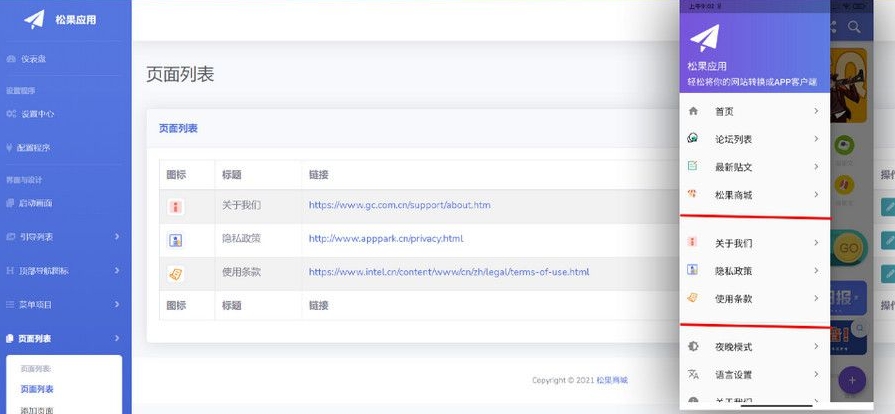Expand the 引导列表 sidebar item
The image size is (895, 414).
coord(117,236)
